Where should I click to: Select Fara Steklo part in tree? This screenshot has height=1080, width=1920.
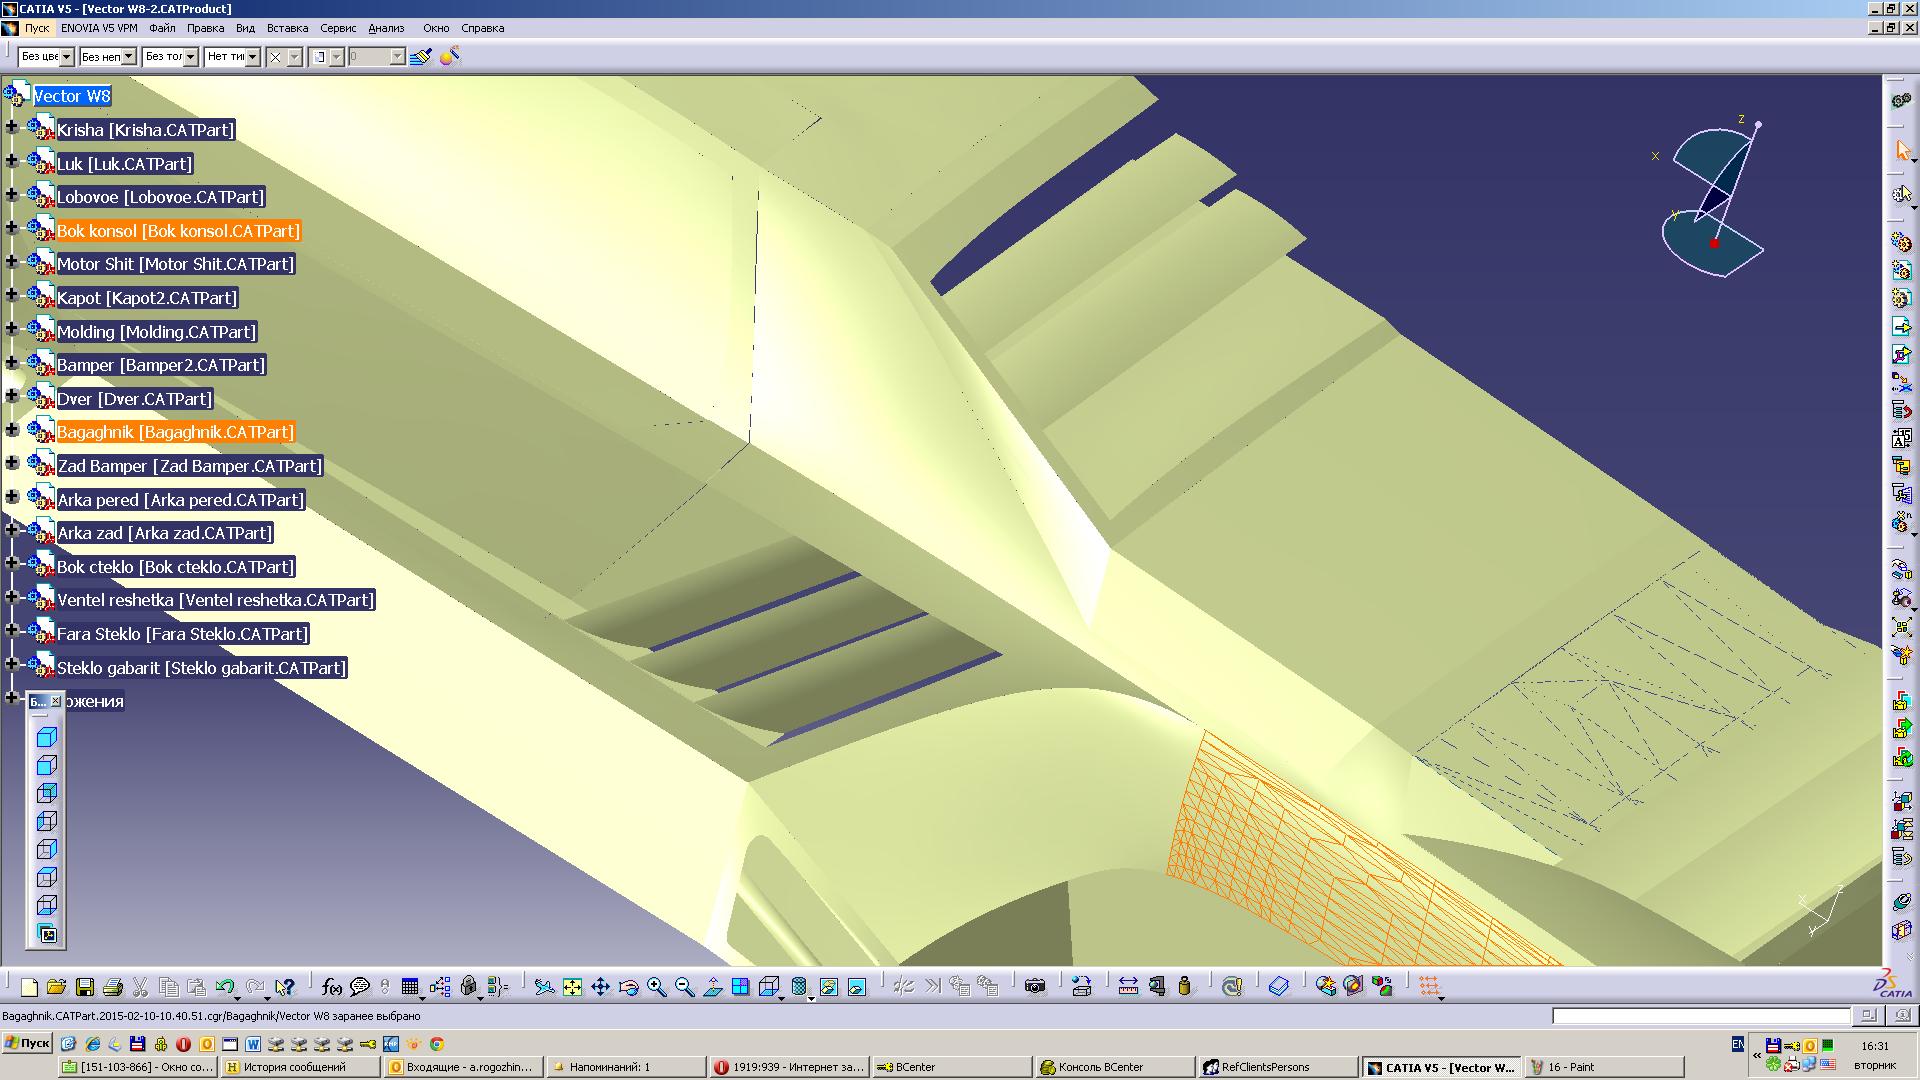182,634
